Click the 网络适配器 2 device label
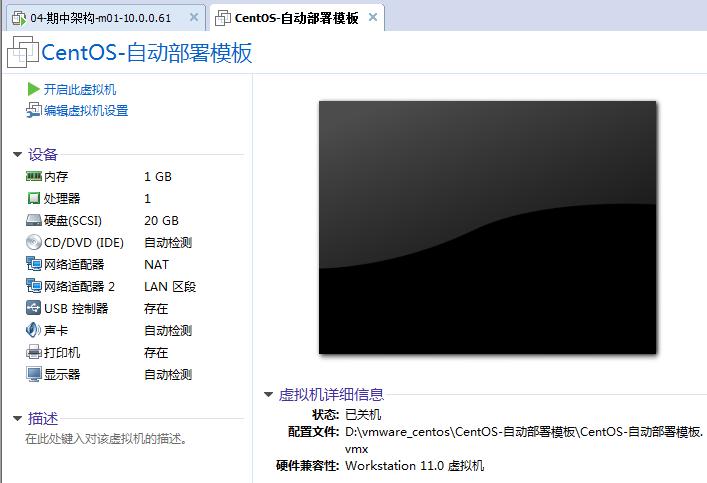707x483 pixels. (79, 286)
